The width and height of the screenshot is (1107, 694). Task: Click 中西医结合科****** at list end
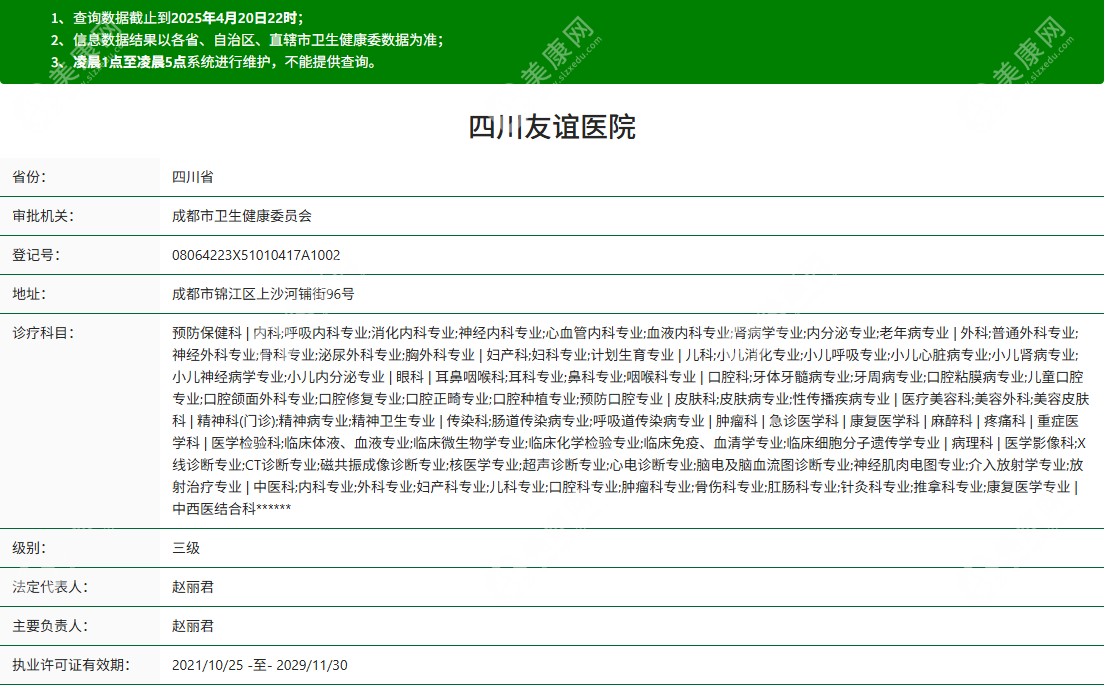[x=232, y=508]
